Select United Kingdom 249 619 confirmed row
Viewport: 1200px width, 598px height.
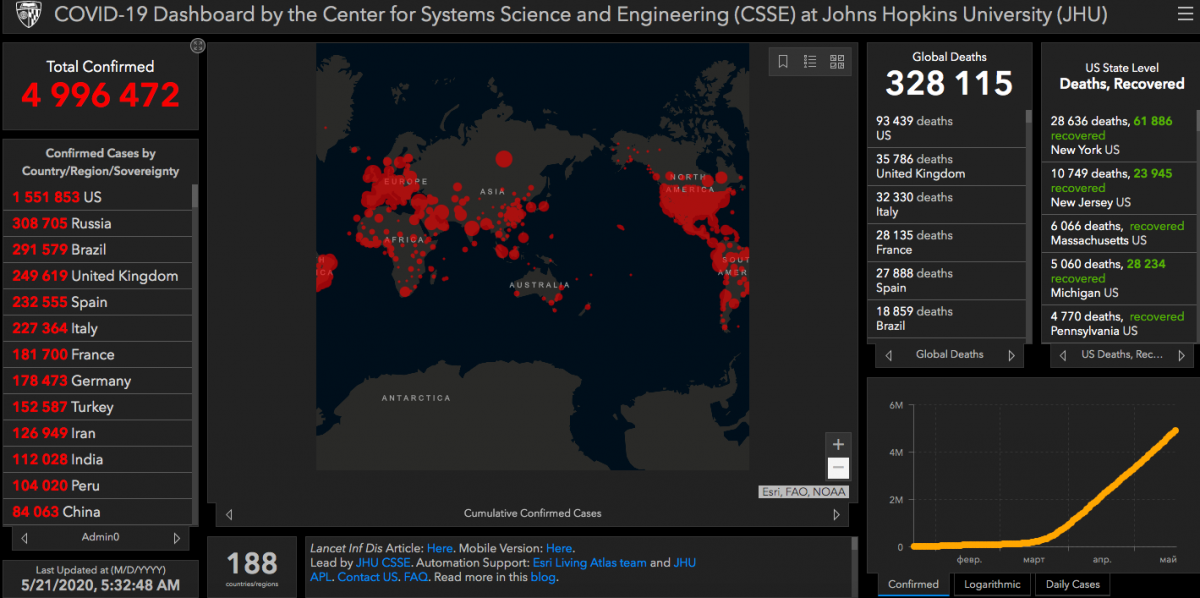[97, 276]
